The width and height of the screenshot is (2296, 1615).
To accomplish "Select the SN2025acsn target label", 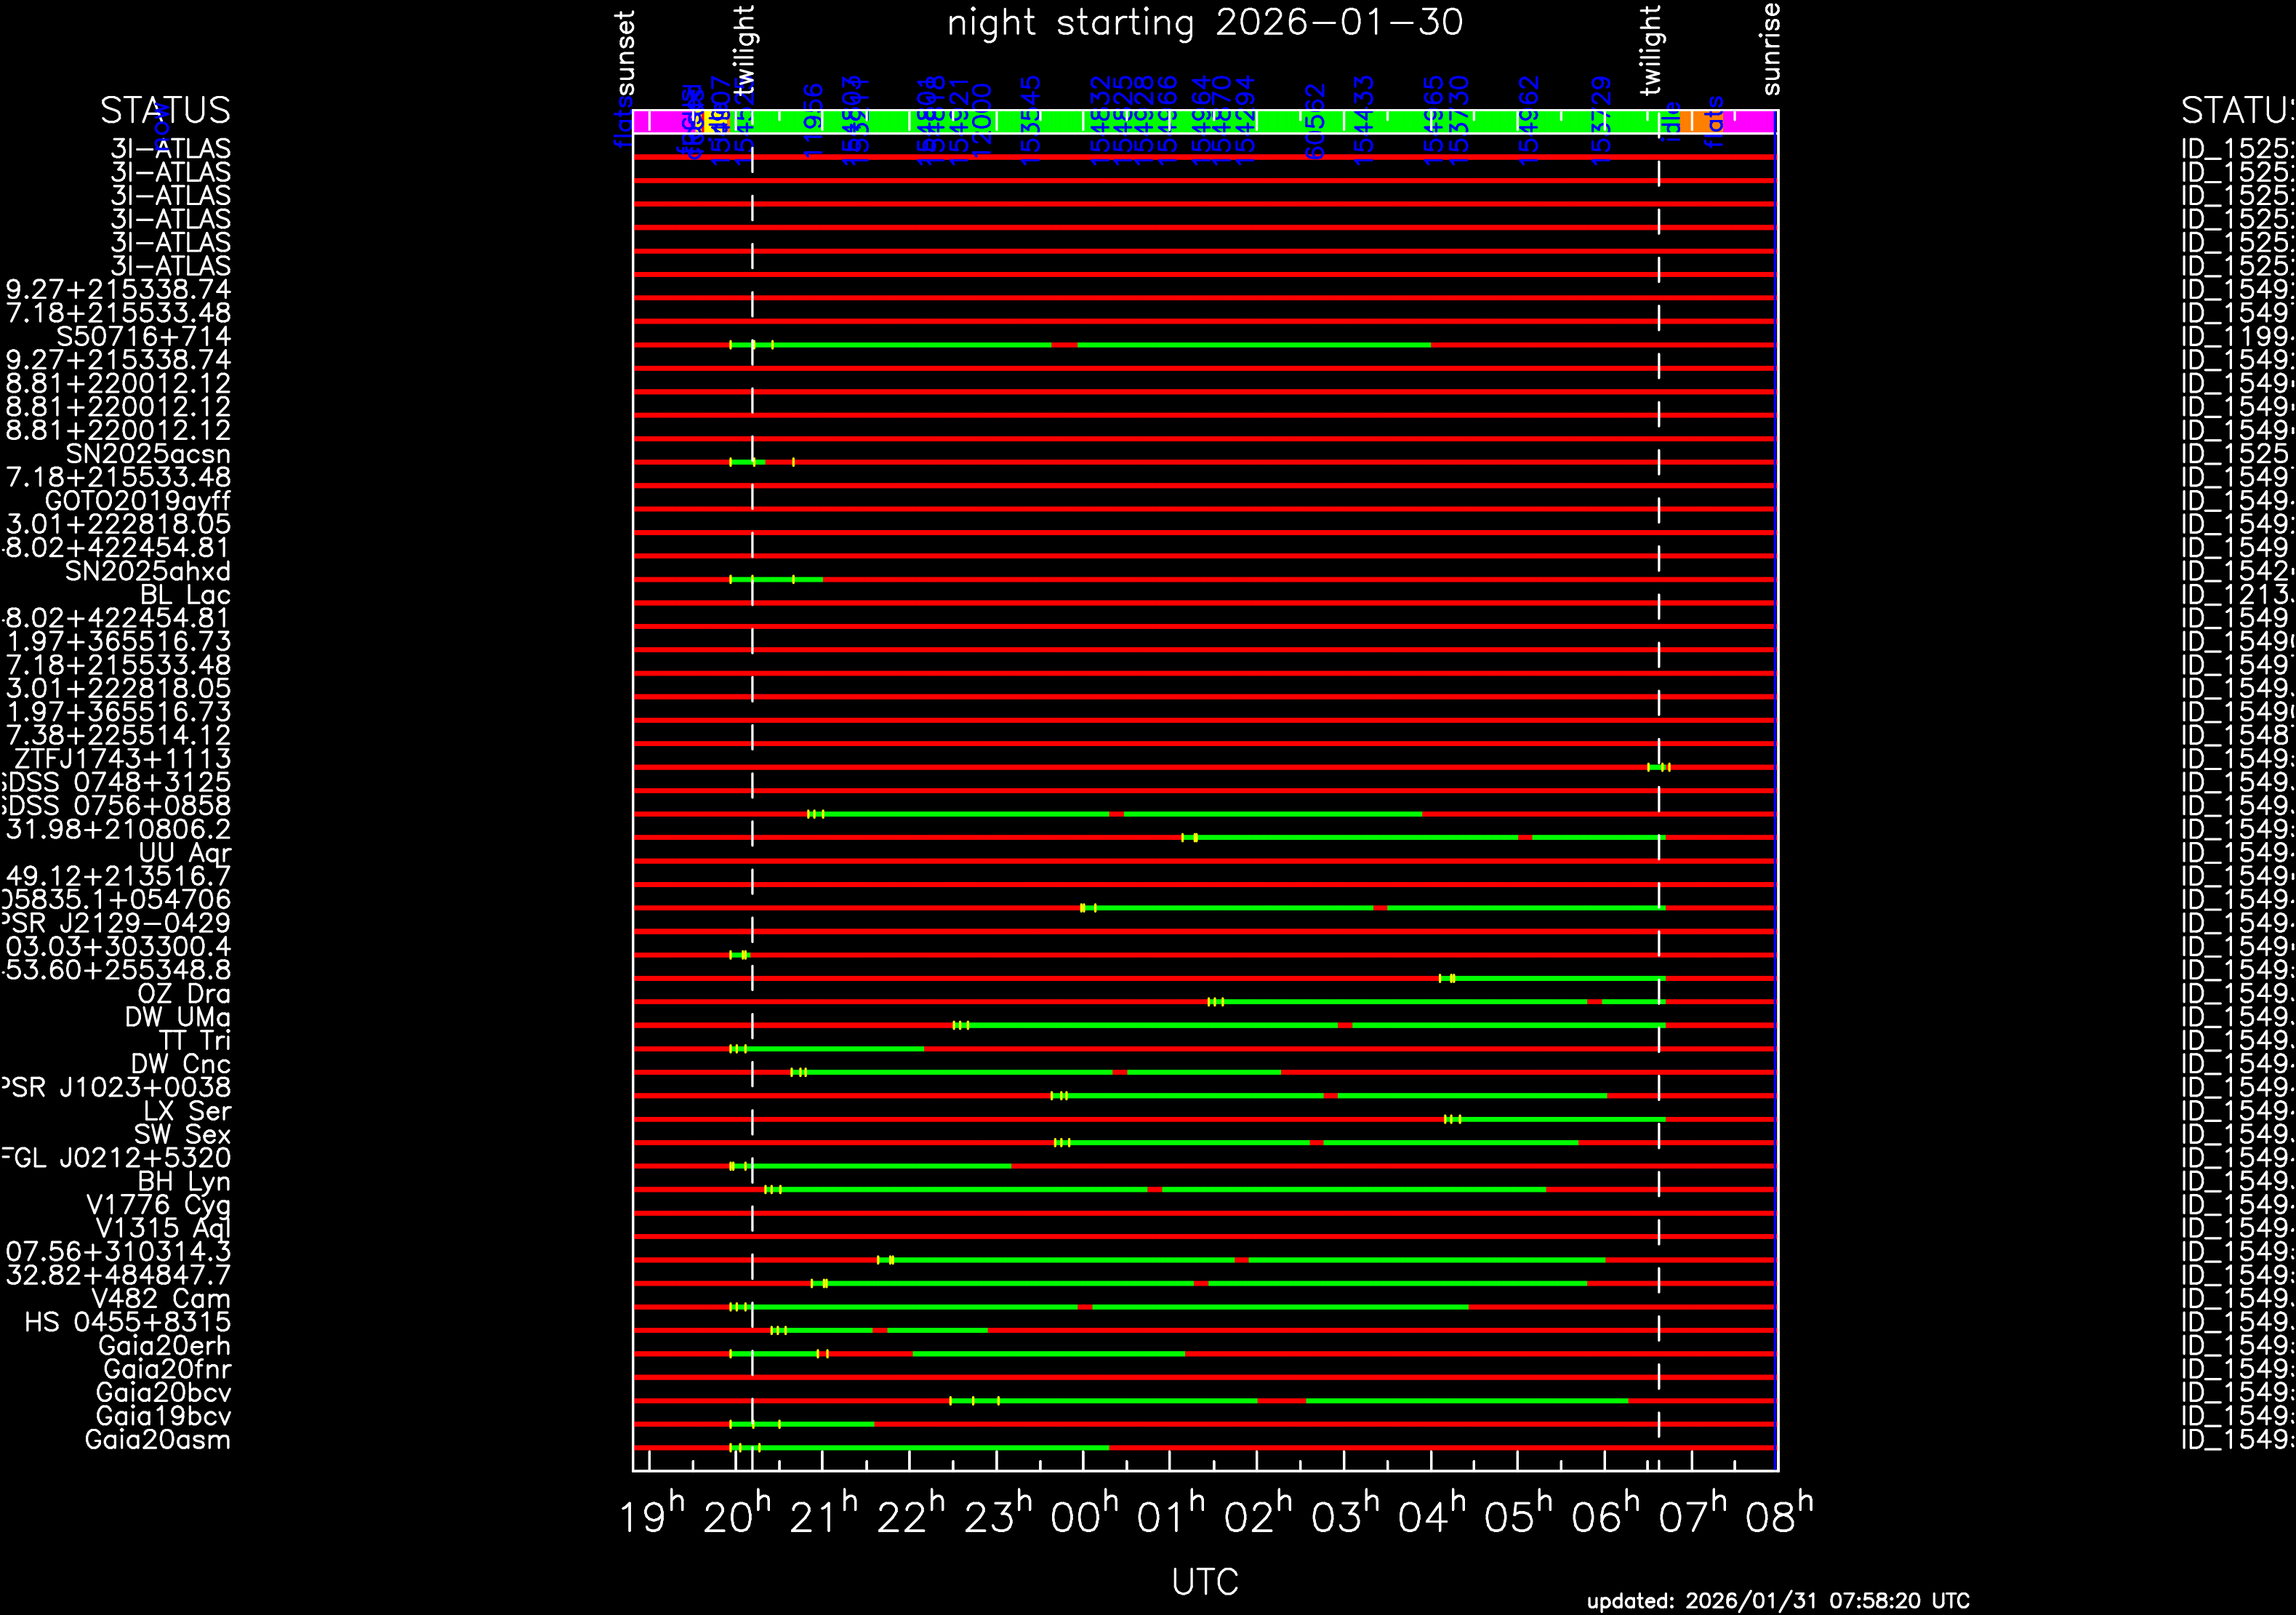I will click(148, 454).
